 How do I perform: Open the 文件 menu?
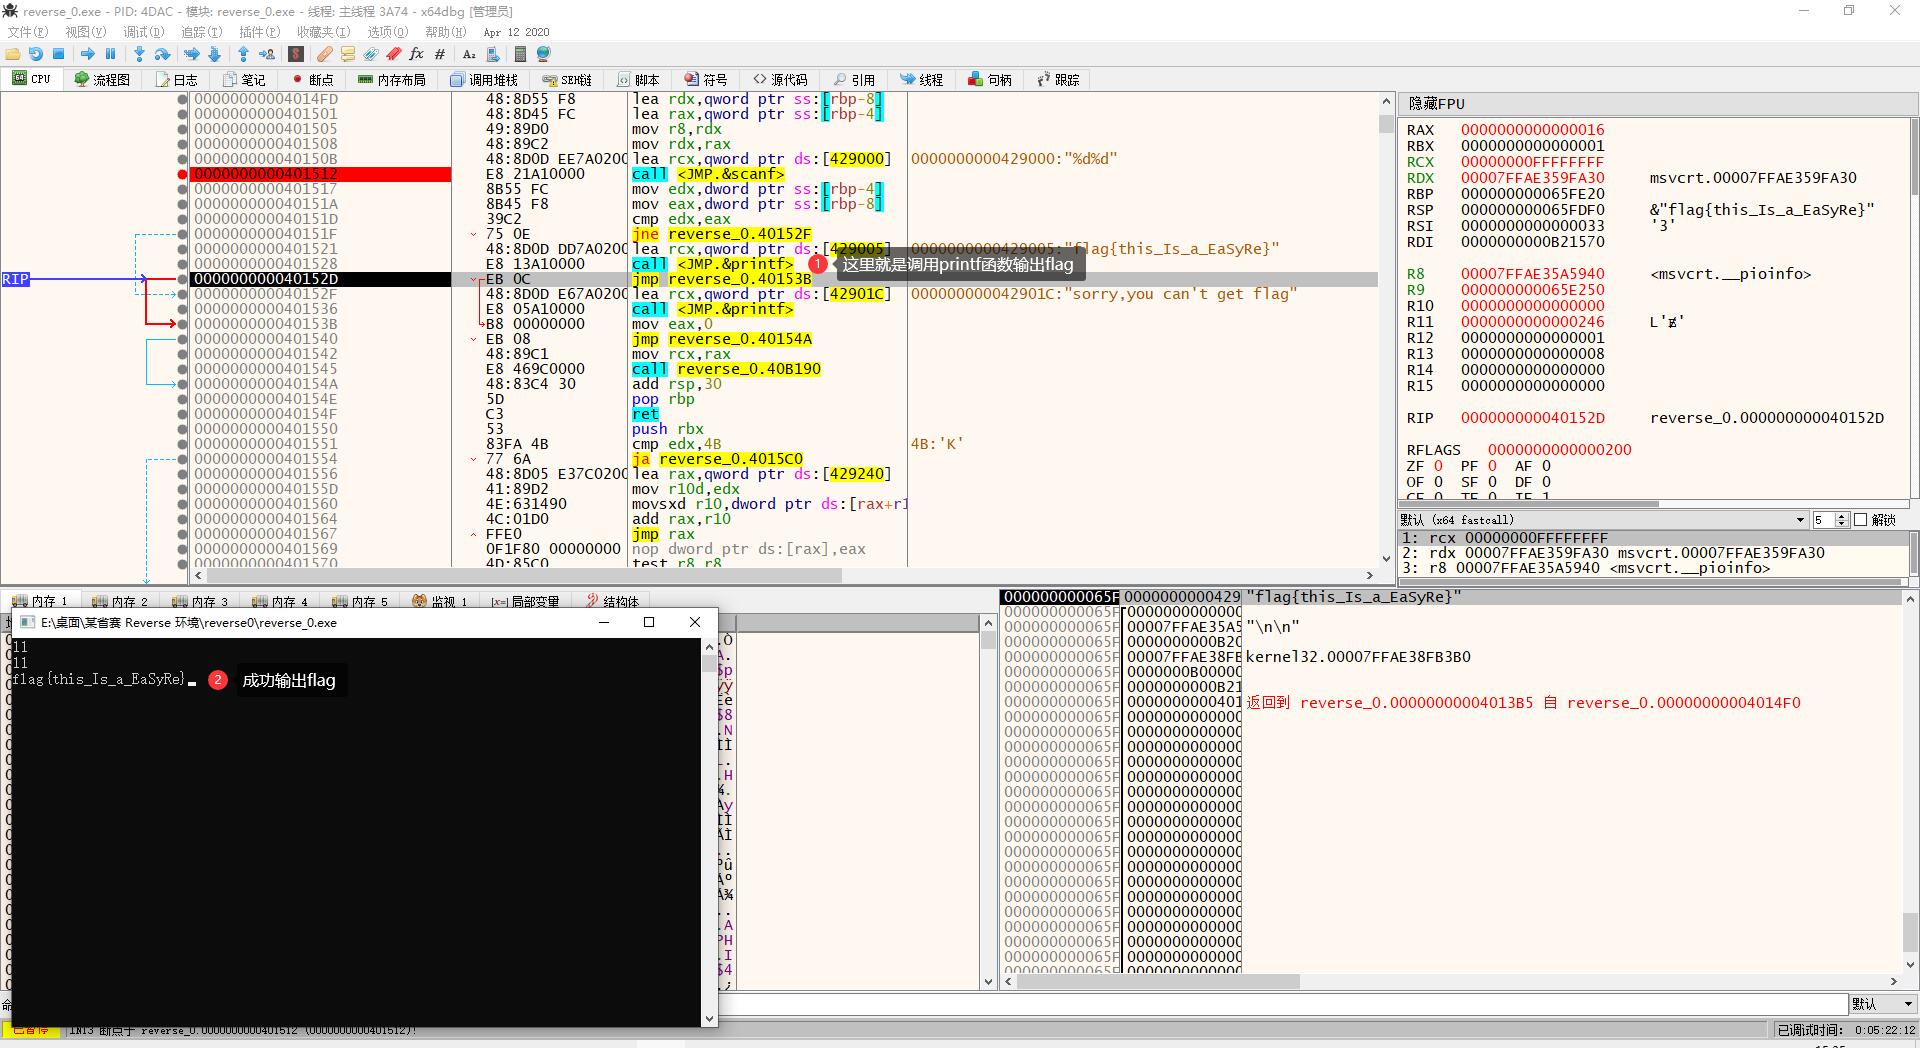tap(27, 32)
